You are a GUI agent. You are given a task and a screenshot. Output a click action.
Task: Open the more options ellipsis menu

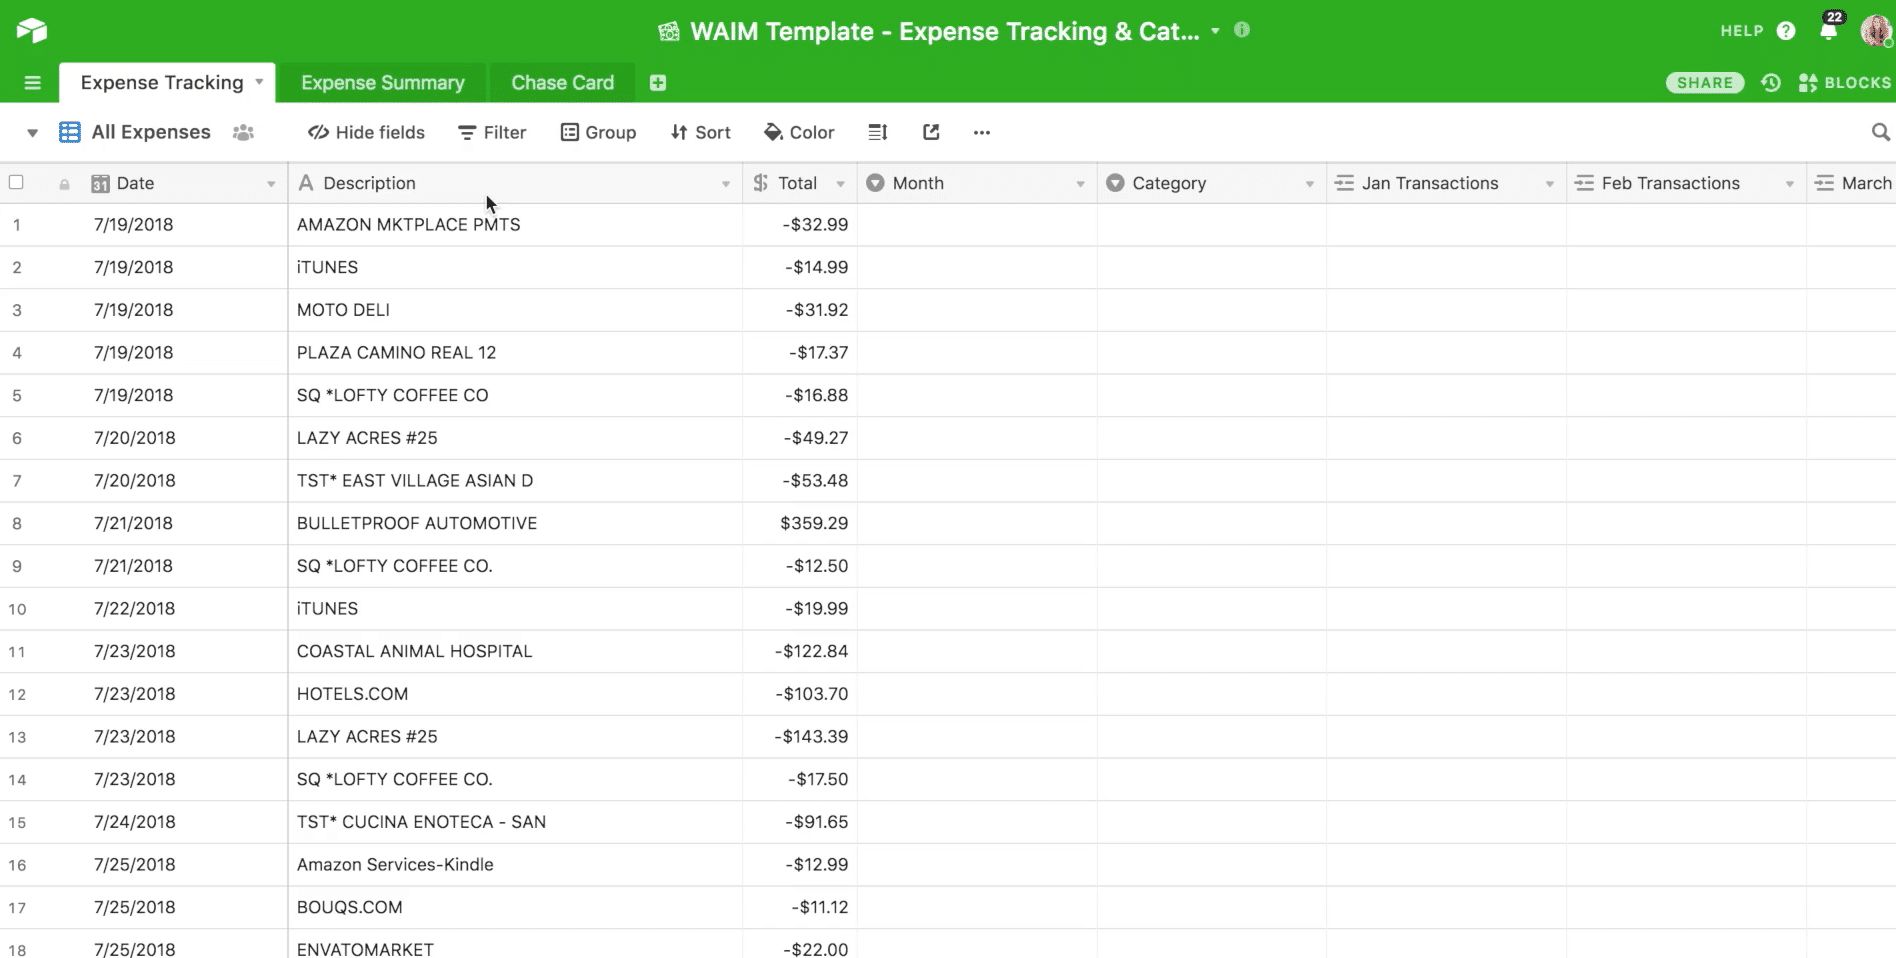point(982,132)
